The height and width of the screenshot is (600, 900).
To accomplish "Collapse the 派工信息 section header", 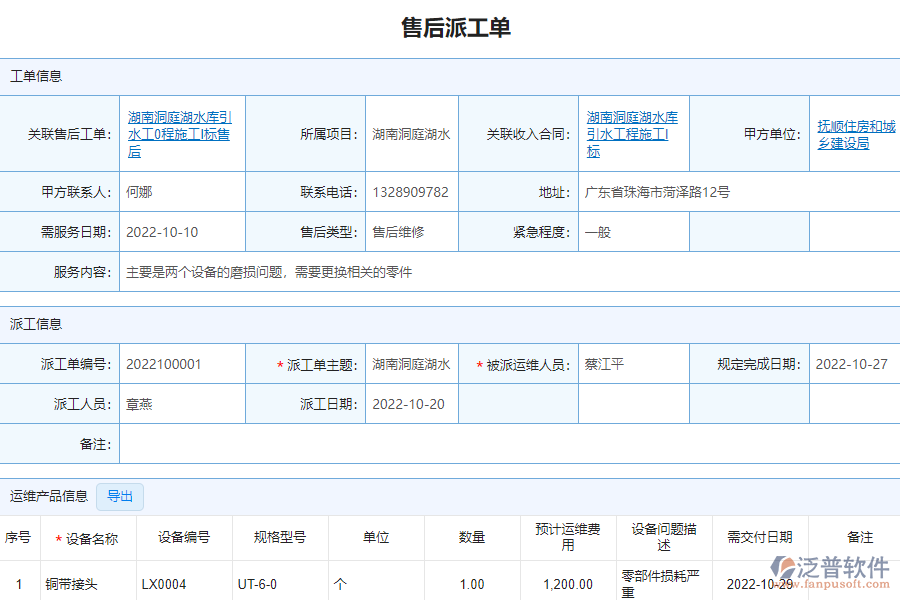I will pyautogui.click(x=34, y=323).
